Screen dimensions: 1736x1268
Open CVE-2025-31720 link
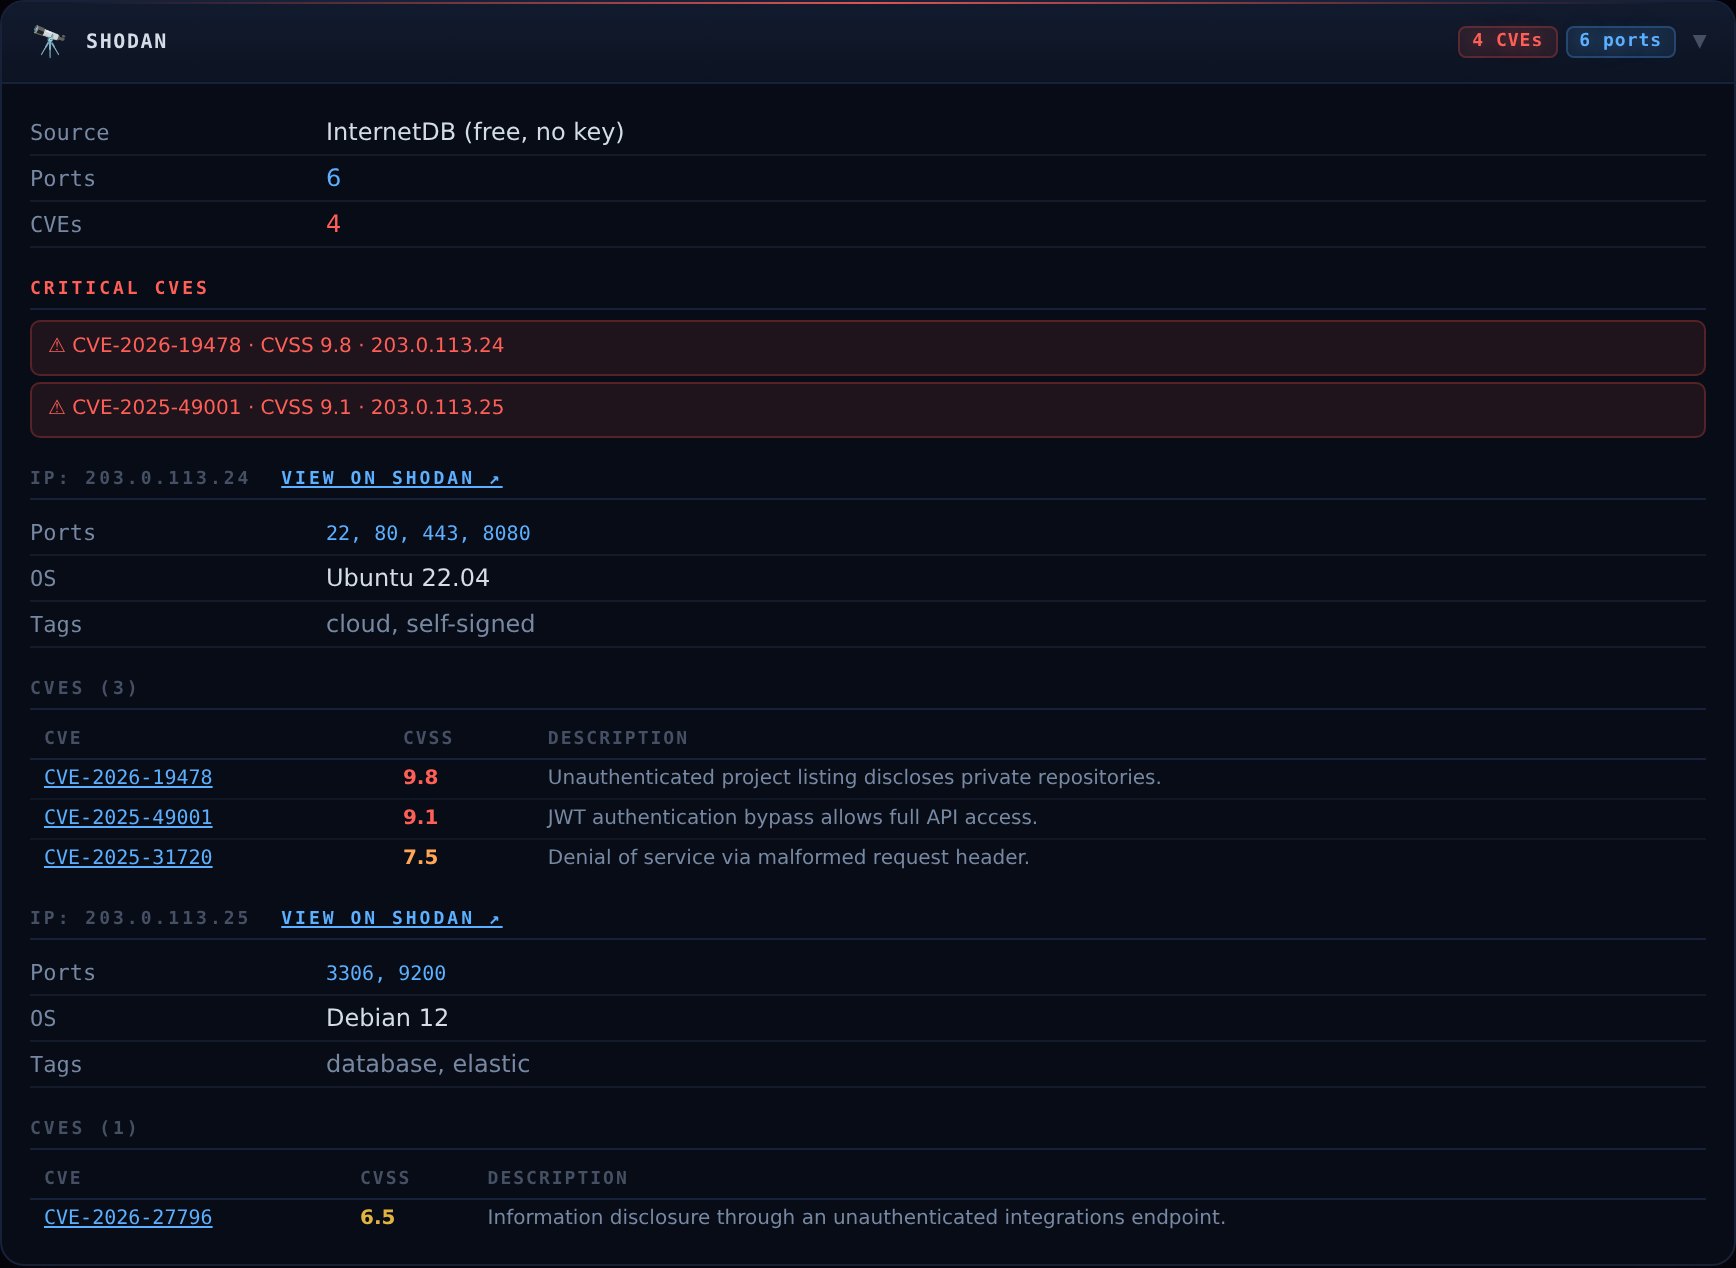[x=128, y=857]
